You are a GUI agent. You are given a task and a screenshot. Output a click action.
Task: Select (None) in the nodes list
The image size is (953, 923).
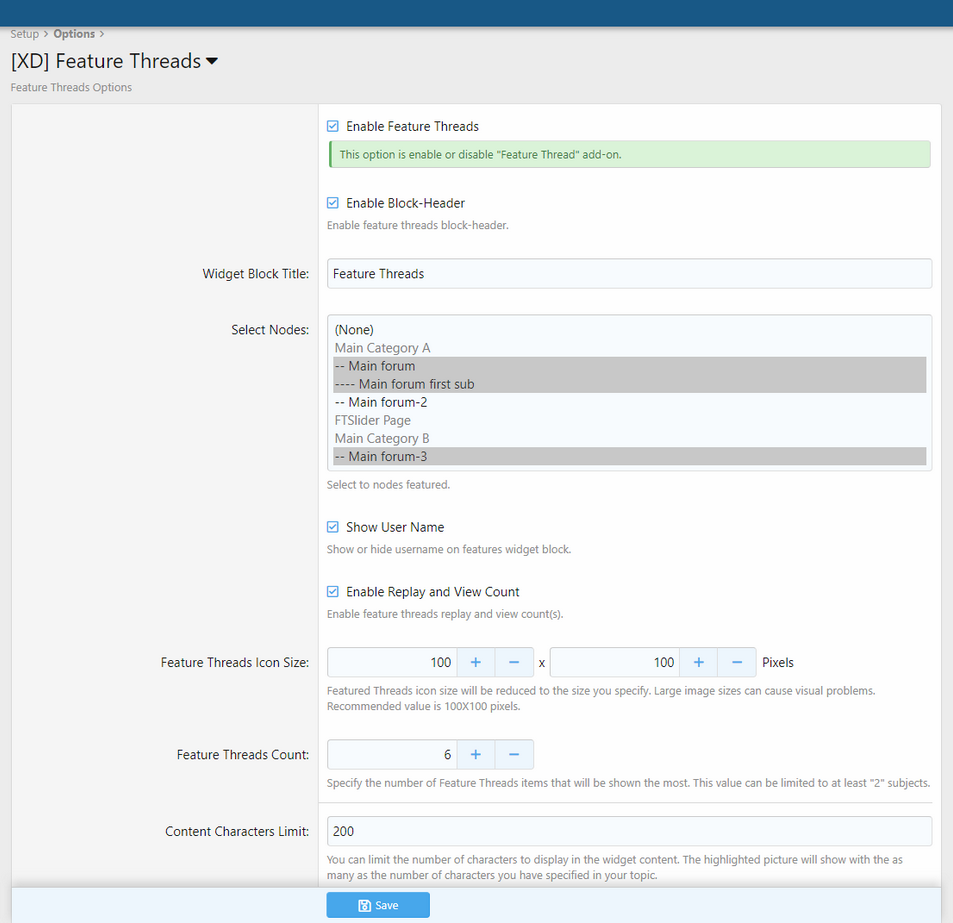tap(354, 330)
